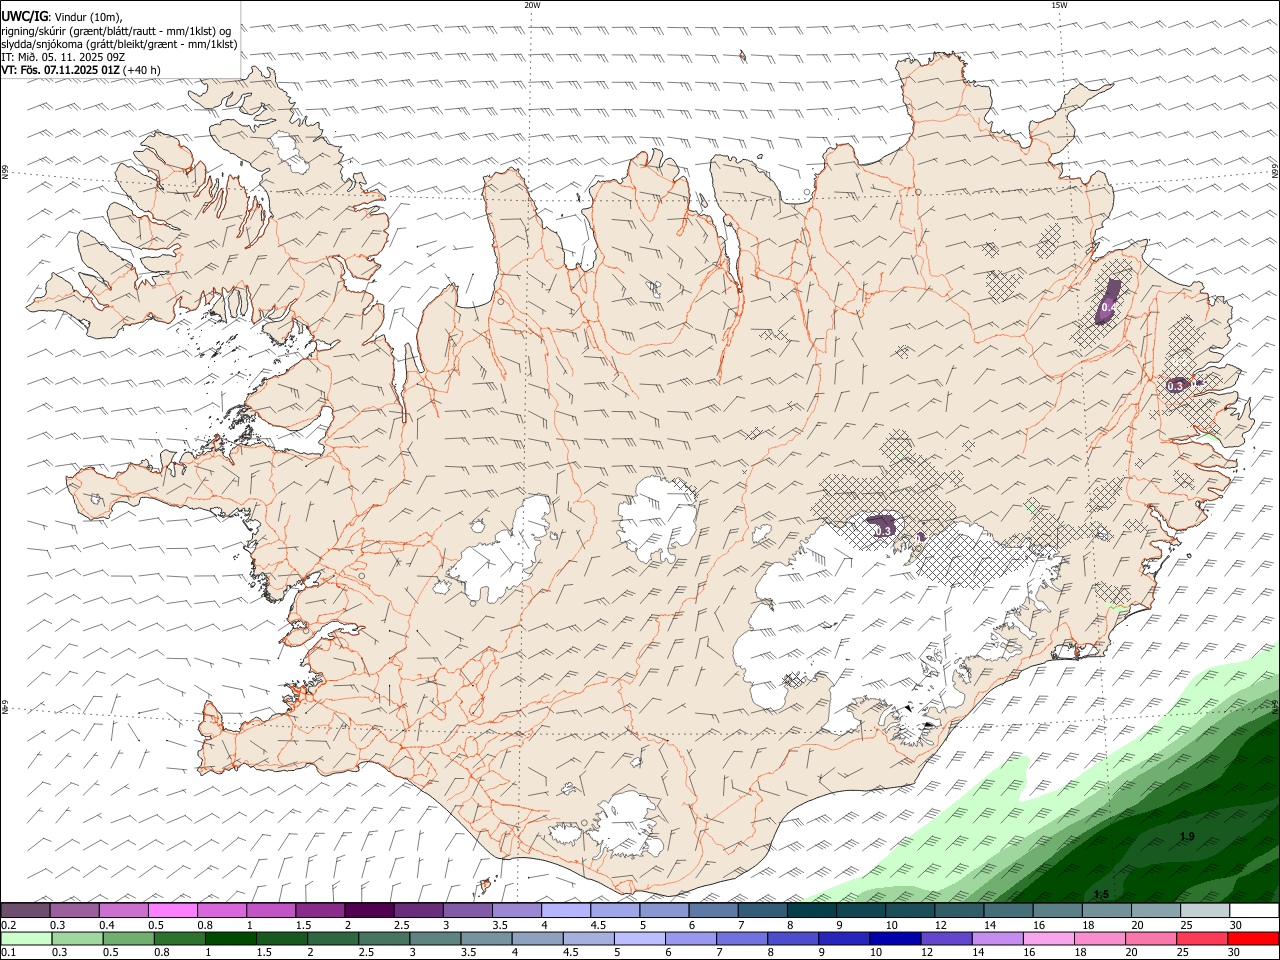Pick the medium green 0.5 swatch in bottom row
1280x960 pixels.
[x=128, y=938]
